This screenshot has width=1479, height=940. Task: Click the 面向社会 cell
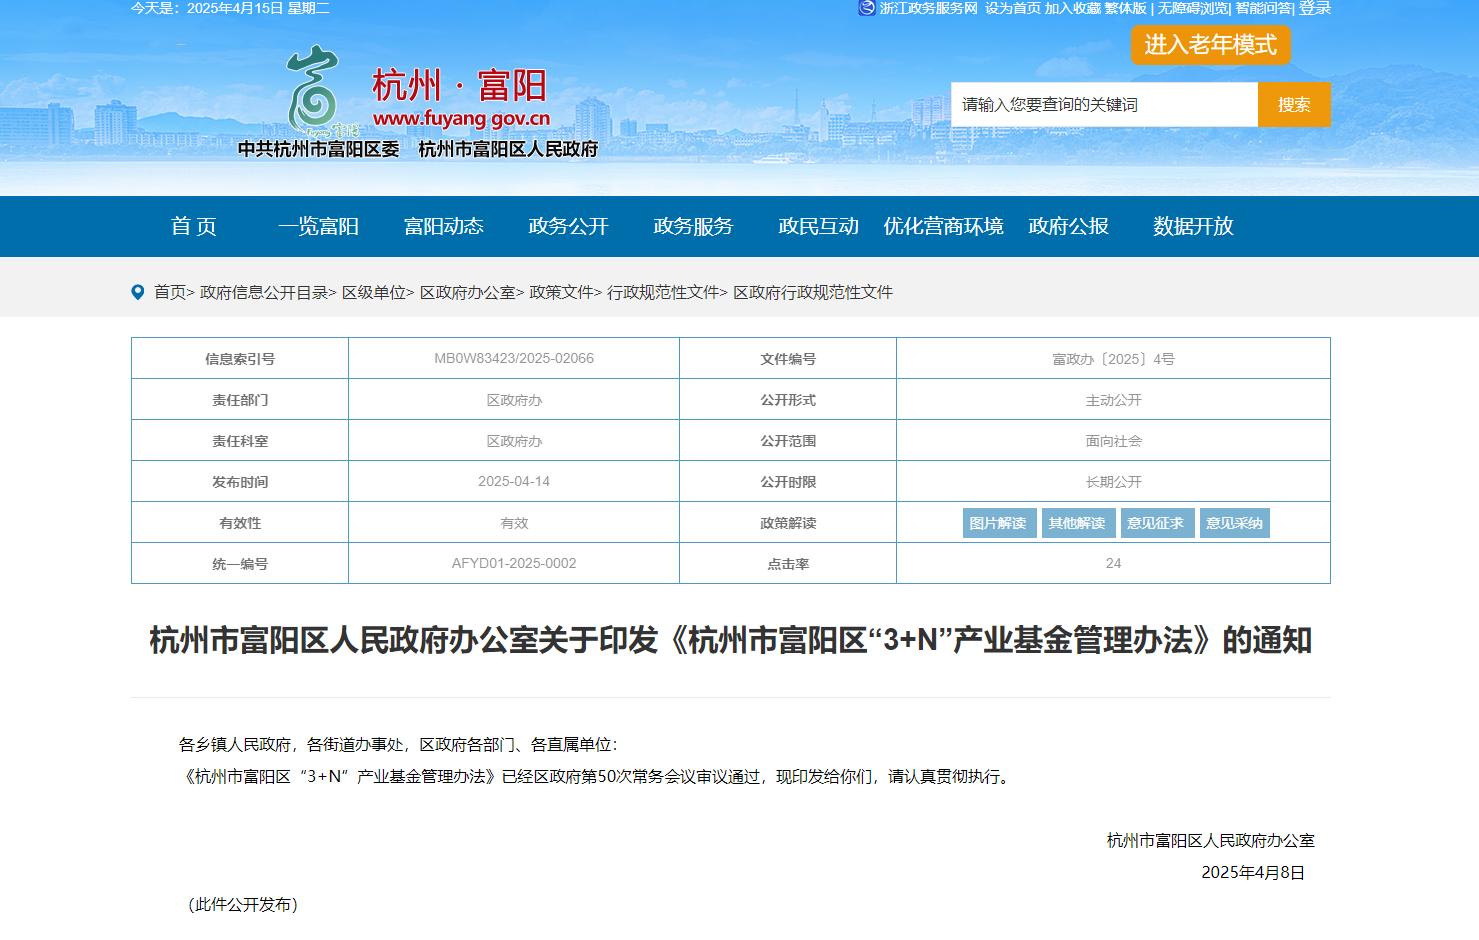point(1113,441)
